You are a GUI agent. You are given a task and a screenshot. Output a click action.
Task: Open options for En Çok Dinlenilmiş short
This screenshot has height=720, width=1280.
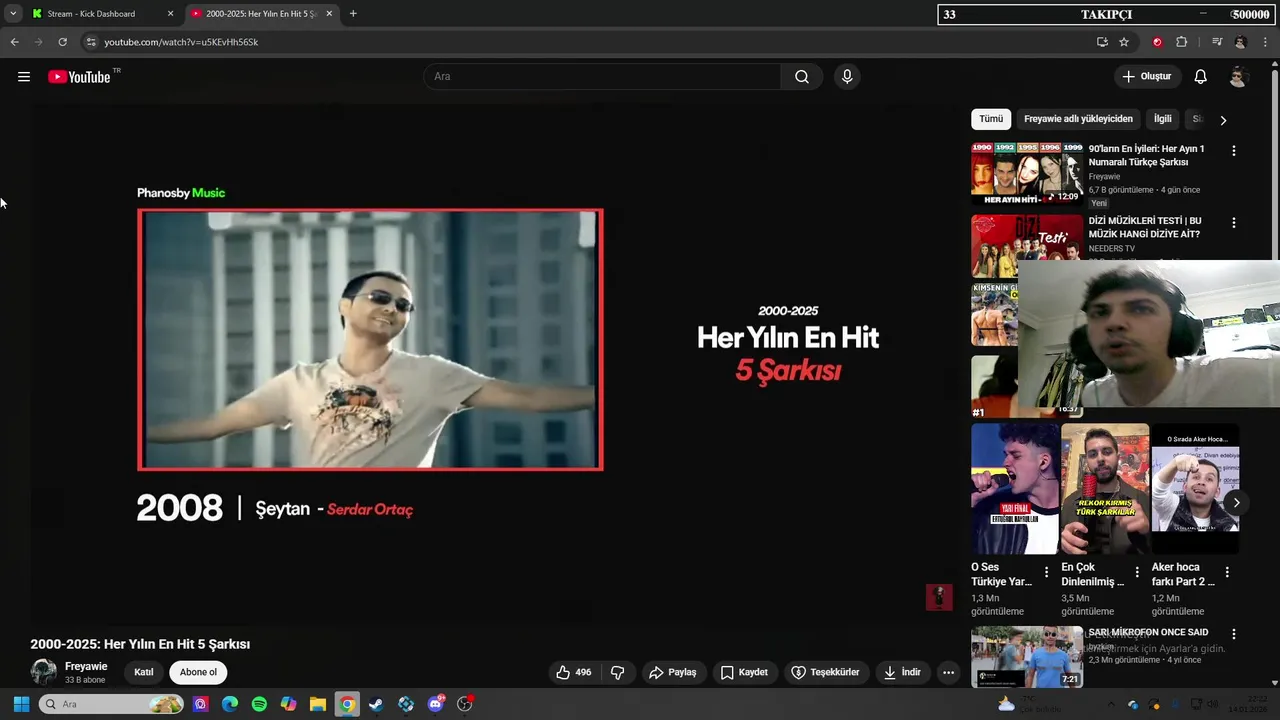(1136, 573)
